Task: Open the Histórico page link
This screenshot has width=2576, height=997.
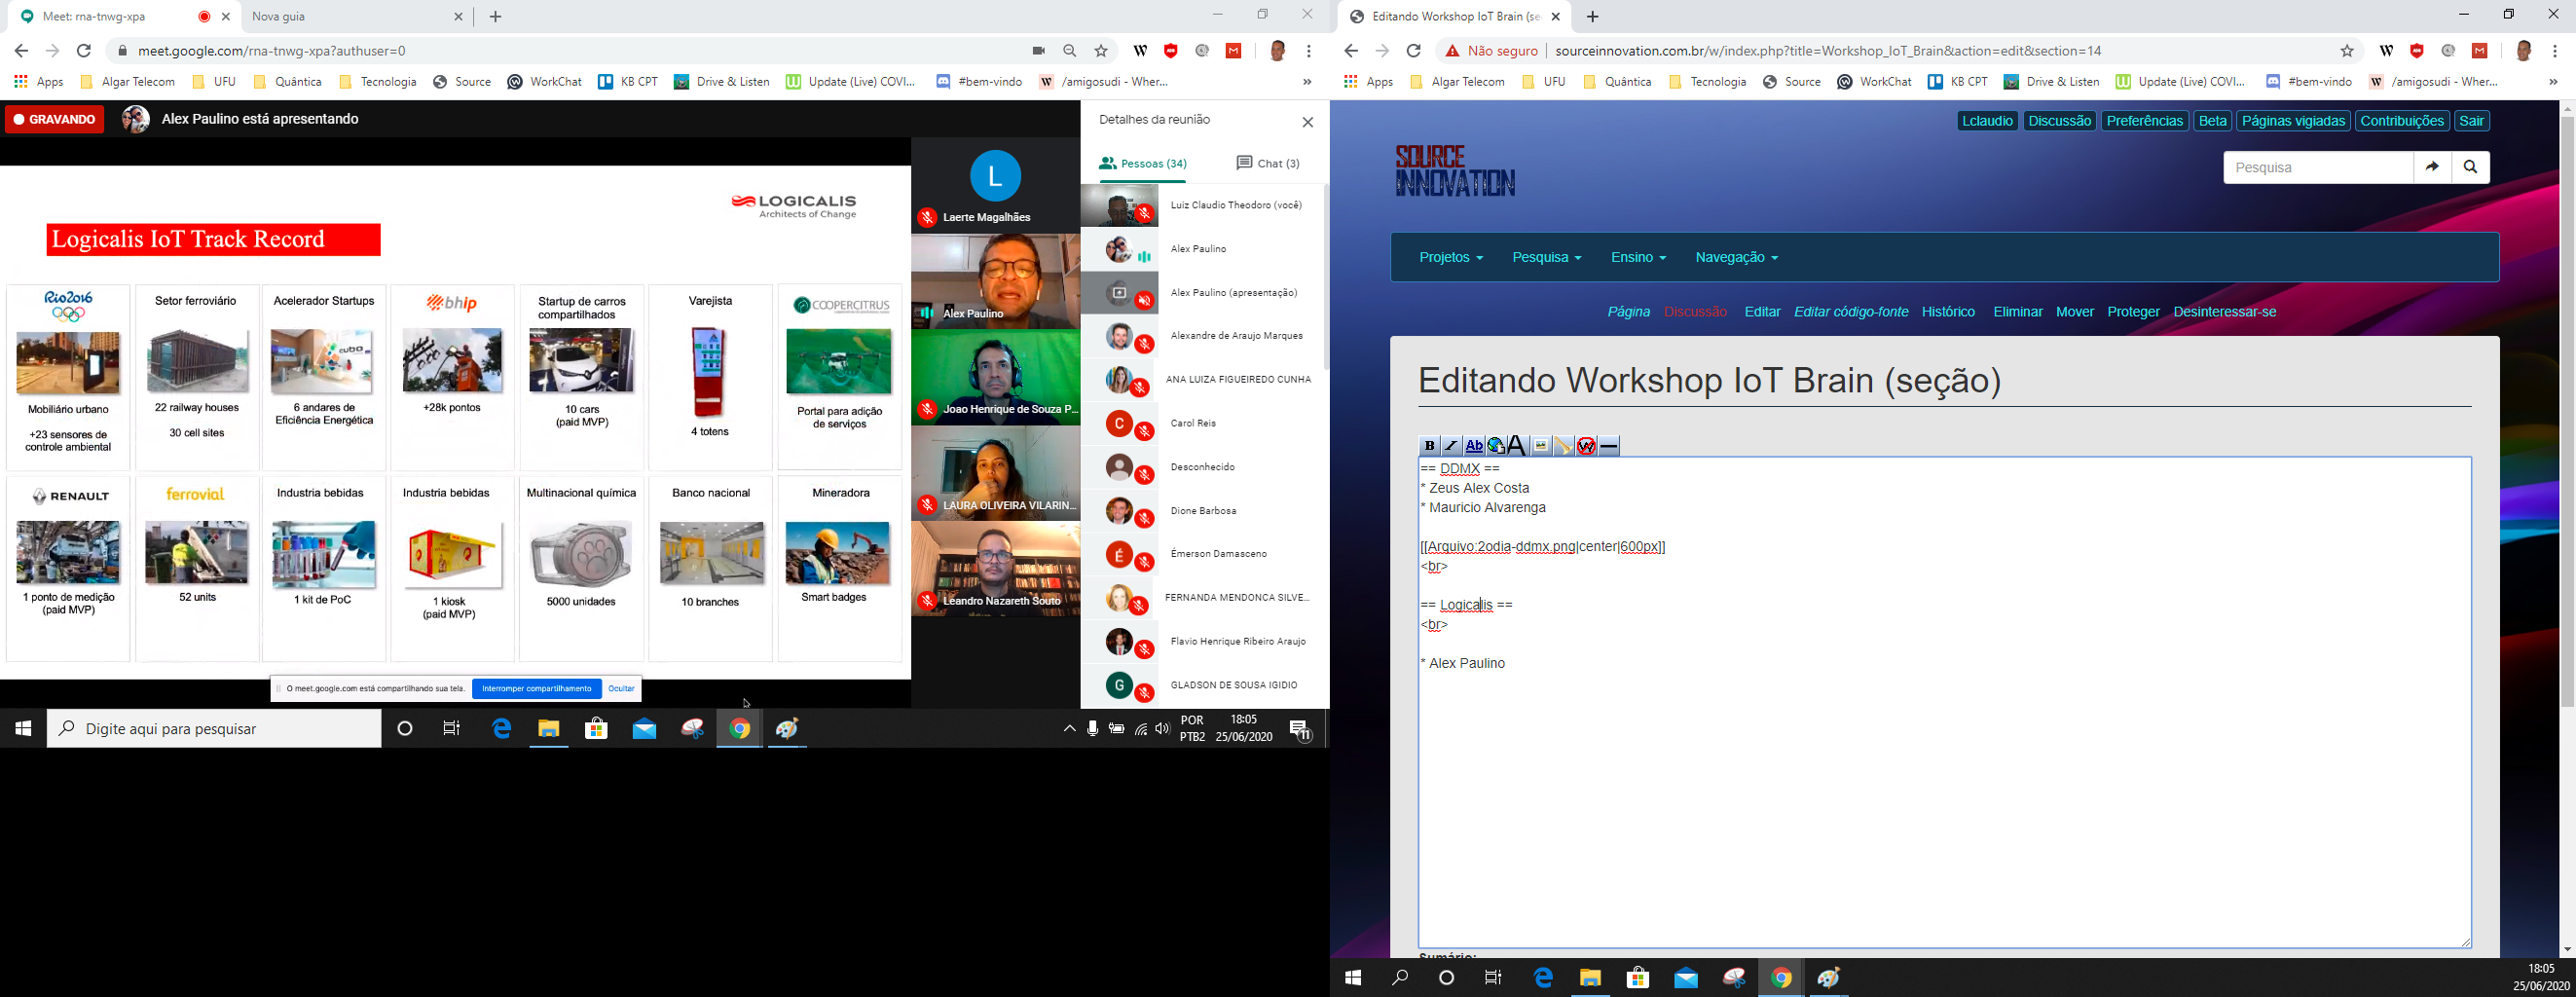Action: tap(1948, 312)
